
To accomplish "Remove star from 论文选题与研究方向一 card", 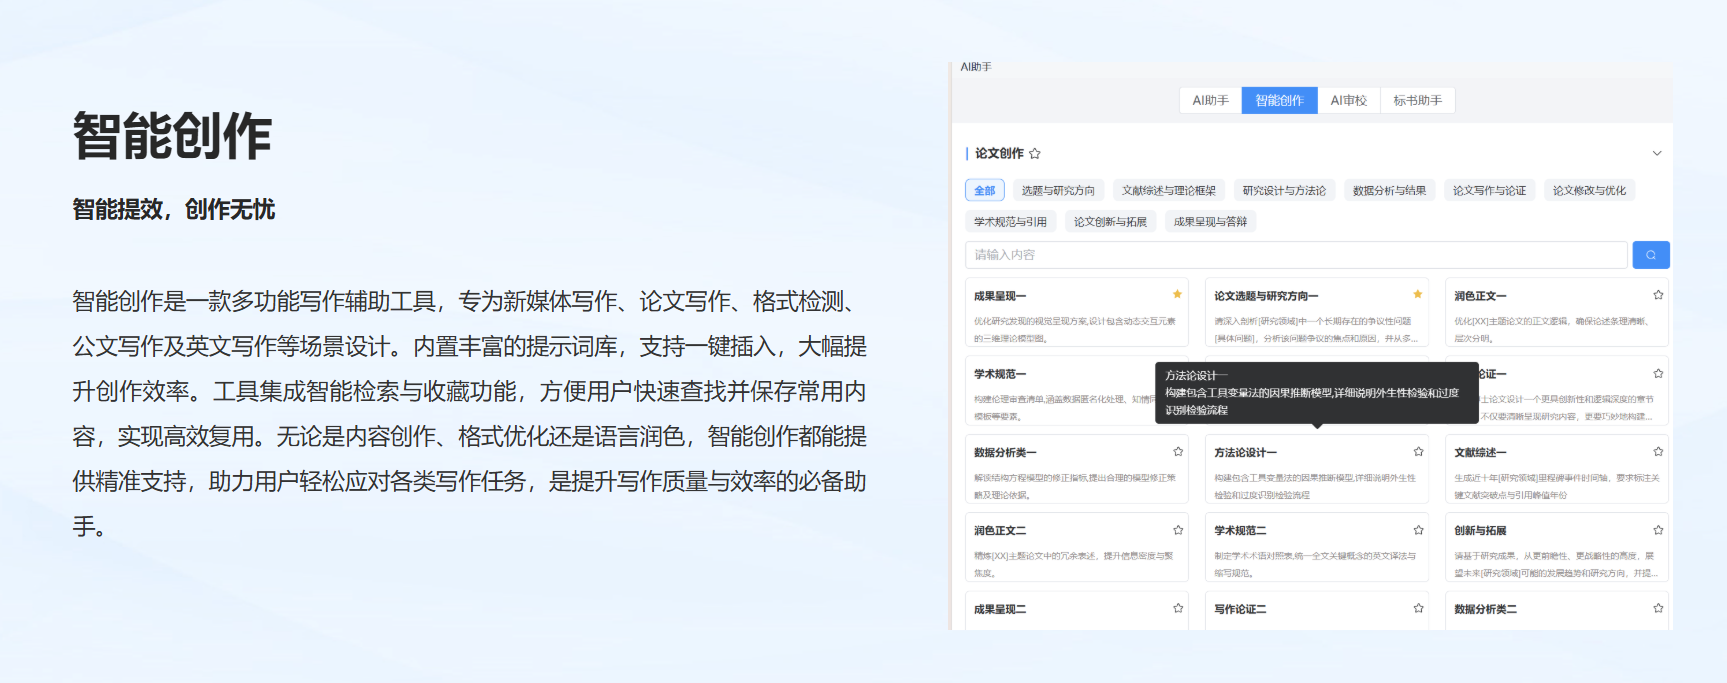I will point(1417,294).
